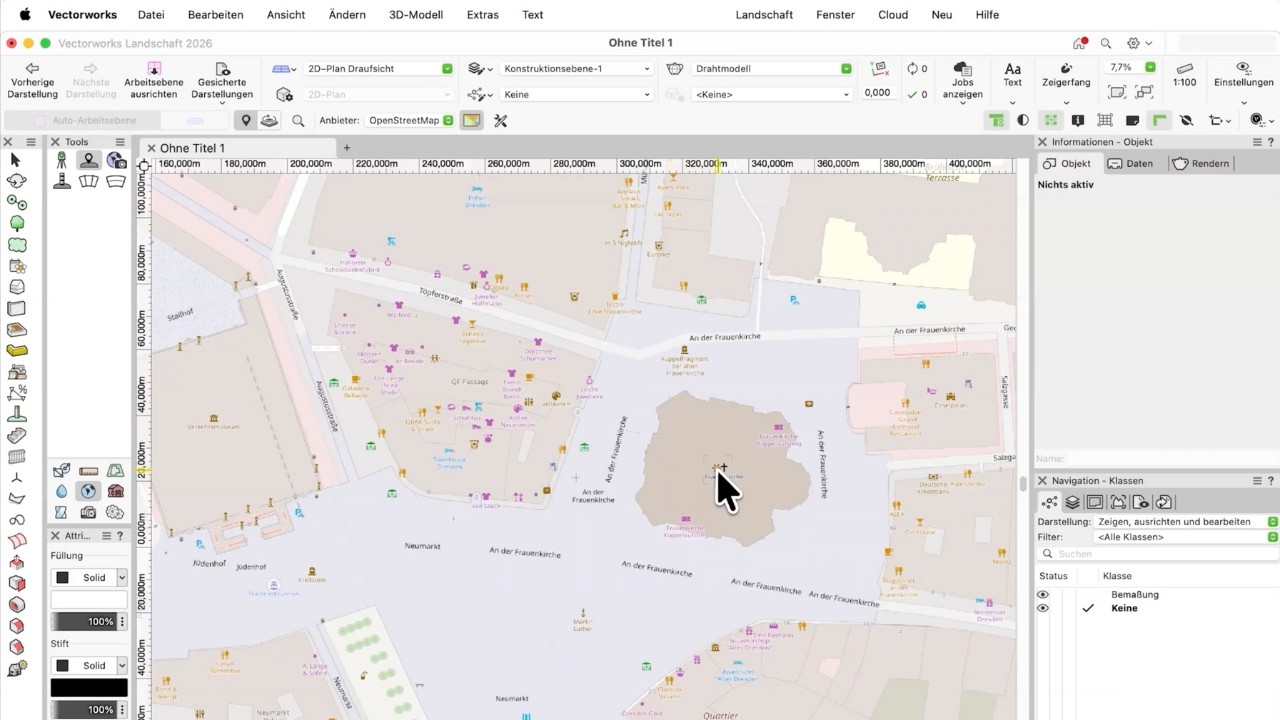The image size is (1280, 720).
Task: Toggle visibility eye of Keine class
Action: (1043, 608)
